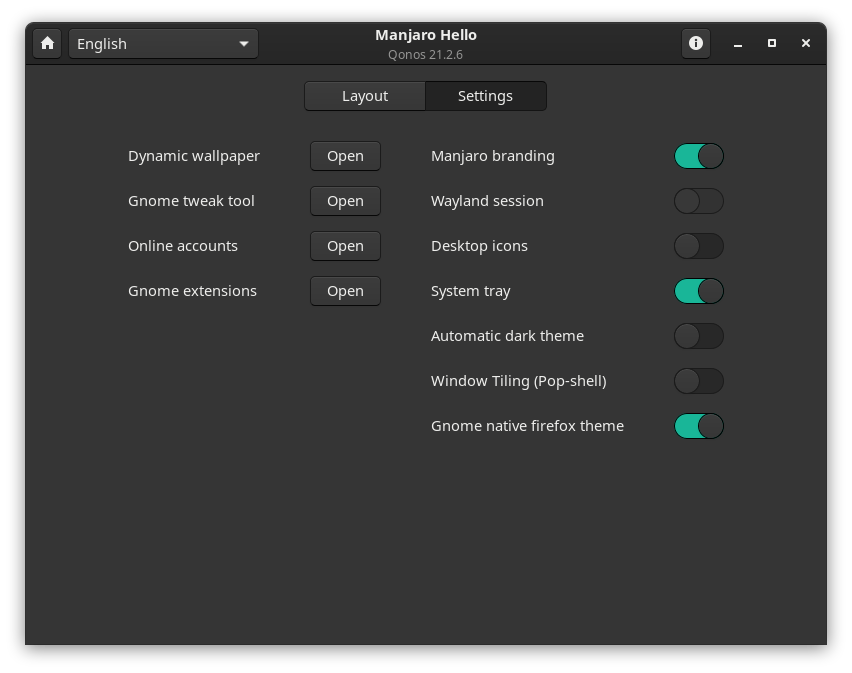
Task: Turn on Desktop icons switch
Action: tap(698, 246)
